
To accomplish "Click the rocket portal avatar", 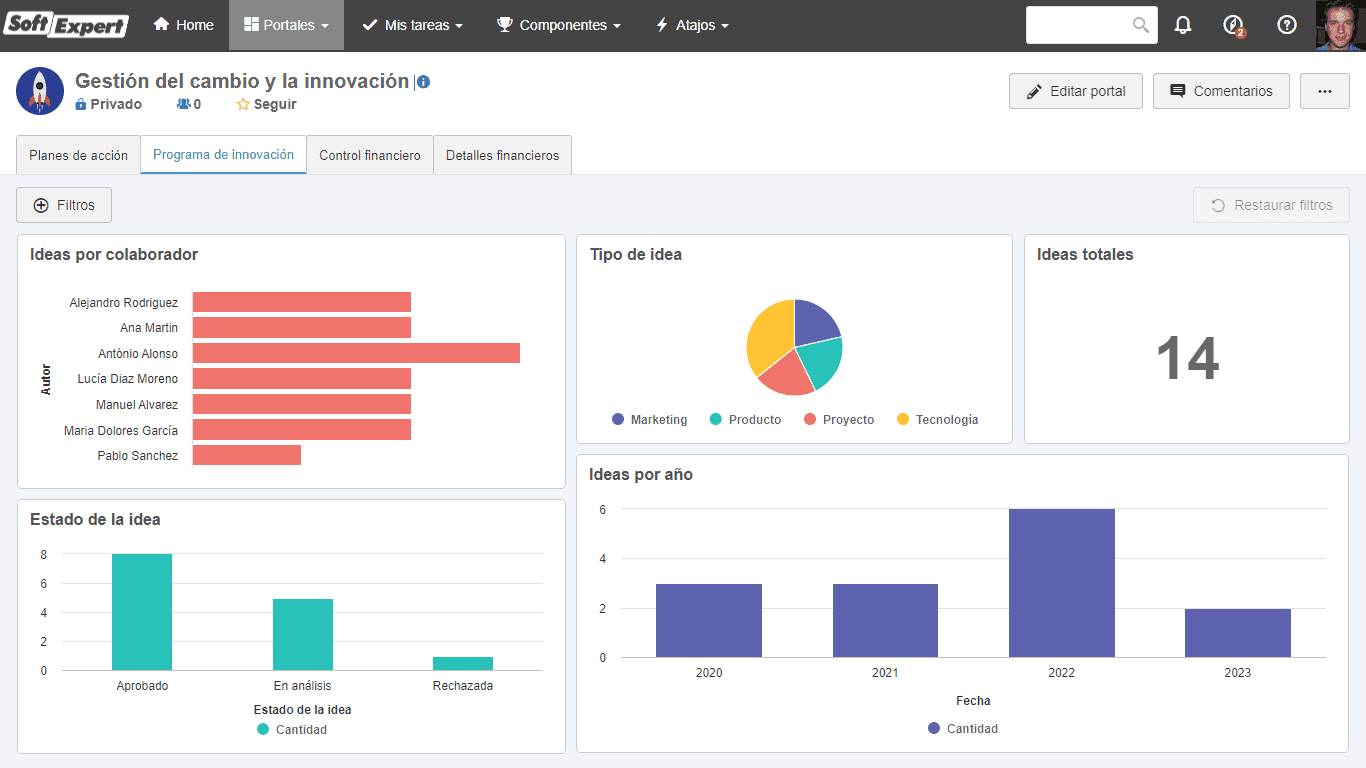I will pos(40,91).
